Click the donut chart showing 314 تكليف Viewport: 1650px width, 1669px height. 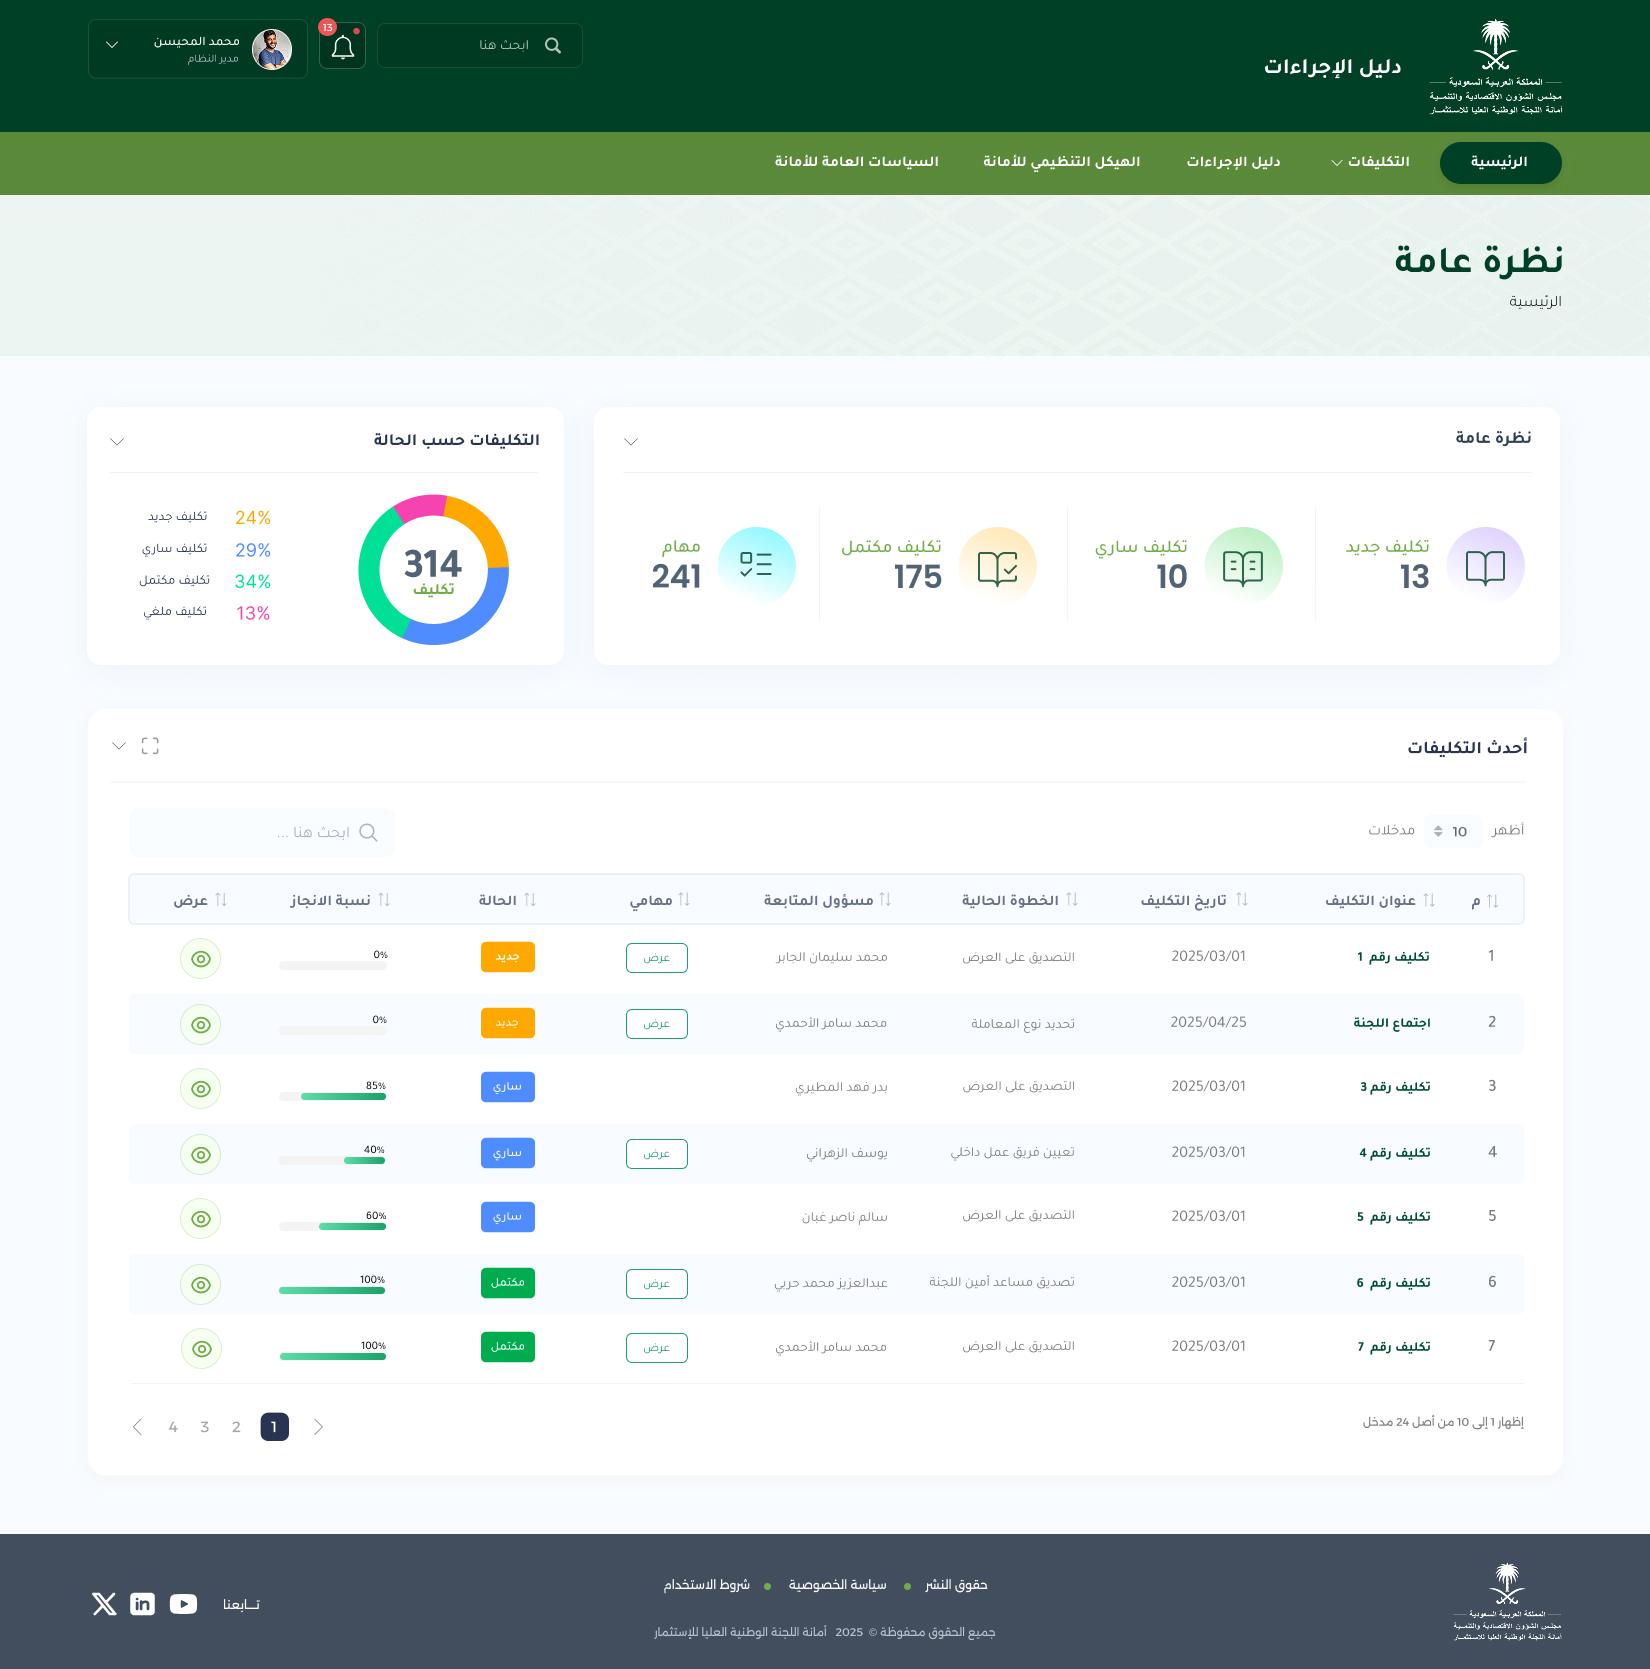click(434, 570)
